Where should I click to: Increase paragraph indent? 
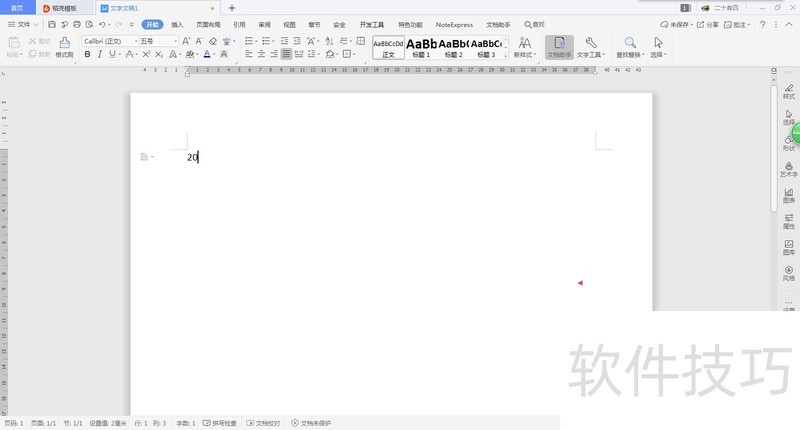tap(297, 41)
